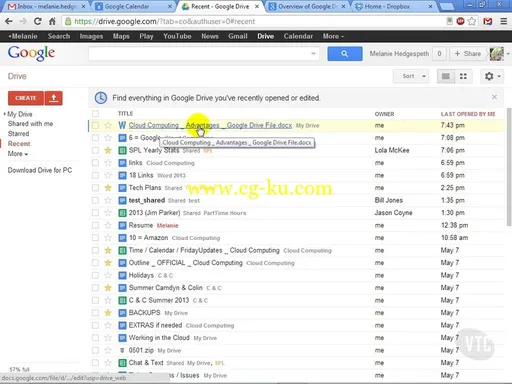Click the notifications count 0 button
This screenshot has width=512, height=384.
(x=439, y=54)
